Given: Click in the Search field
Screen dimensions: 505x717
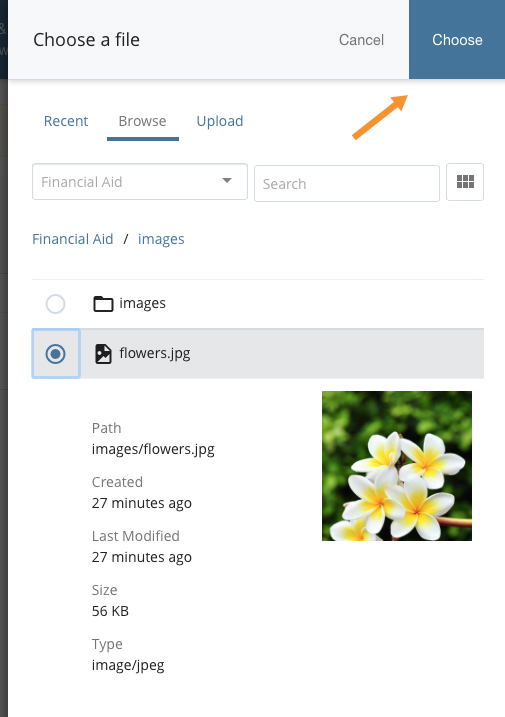Looking at the screenshot, I should click(x=347, y=184).
